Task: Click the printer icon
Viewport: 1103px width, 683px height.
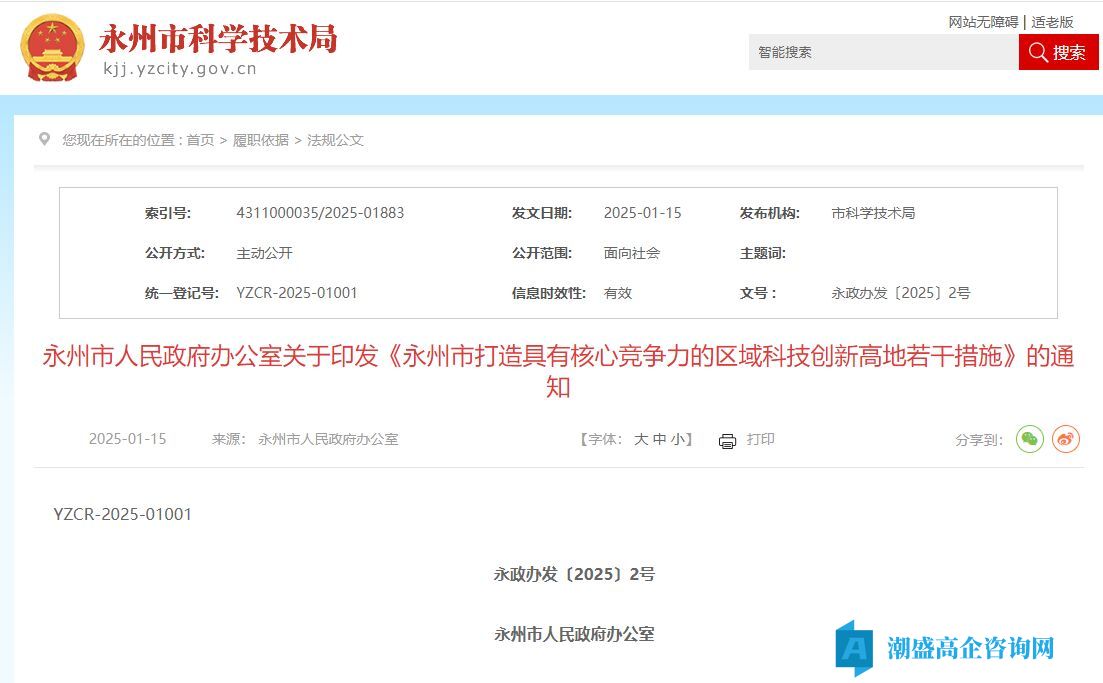Action: point(727,440)
